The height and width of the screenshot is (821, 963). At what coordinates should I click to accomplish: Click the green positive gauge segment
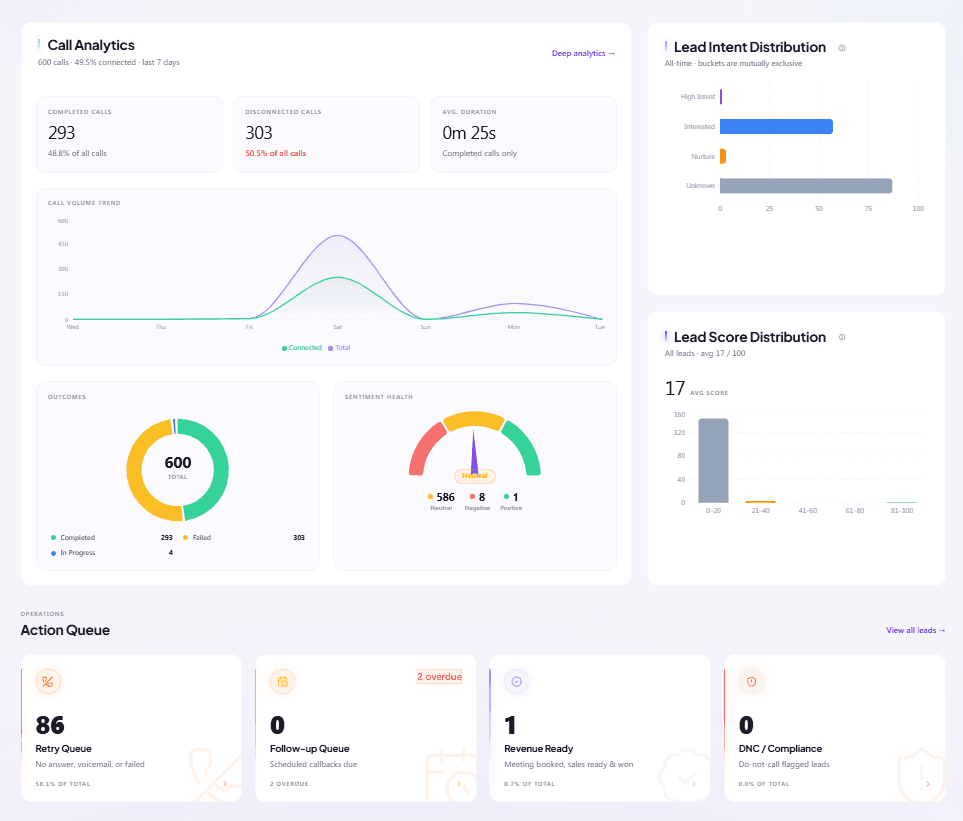[x=524, y=447]
